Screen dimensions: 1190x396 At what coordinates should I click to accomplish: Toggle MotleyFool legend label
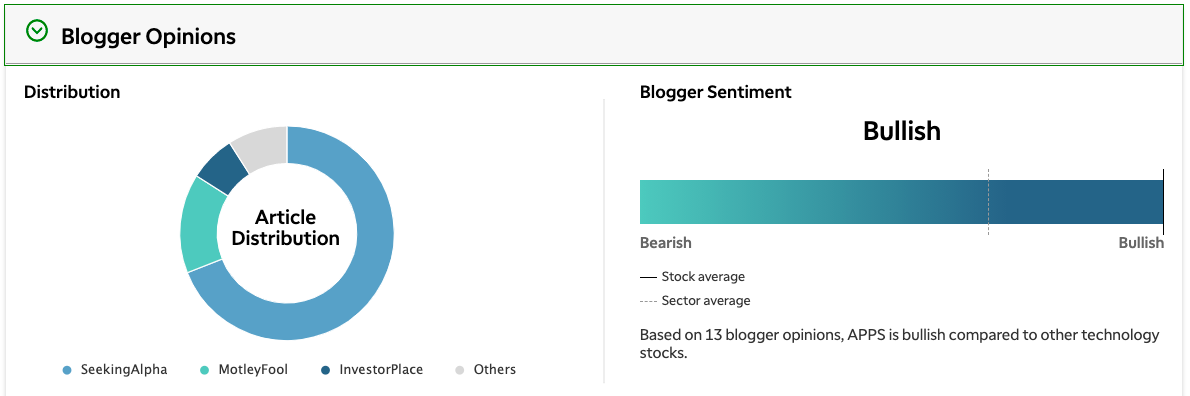253,370
